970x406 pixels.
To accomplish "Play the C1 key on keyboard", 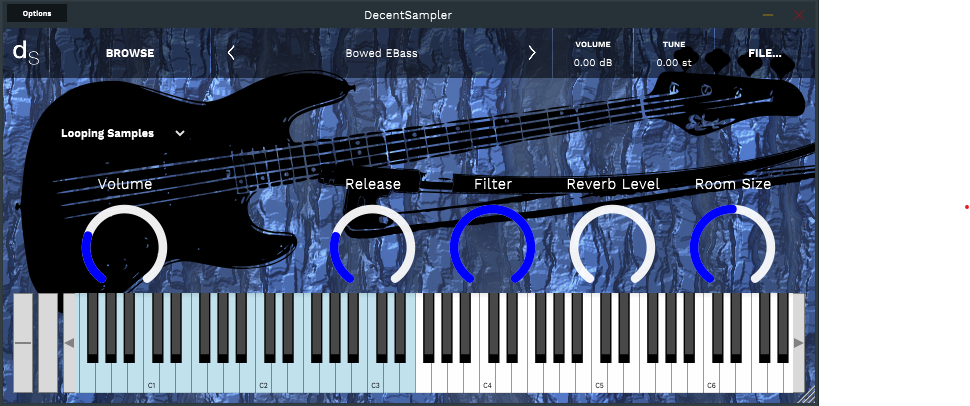I will [151, 378].
